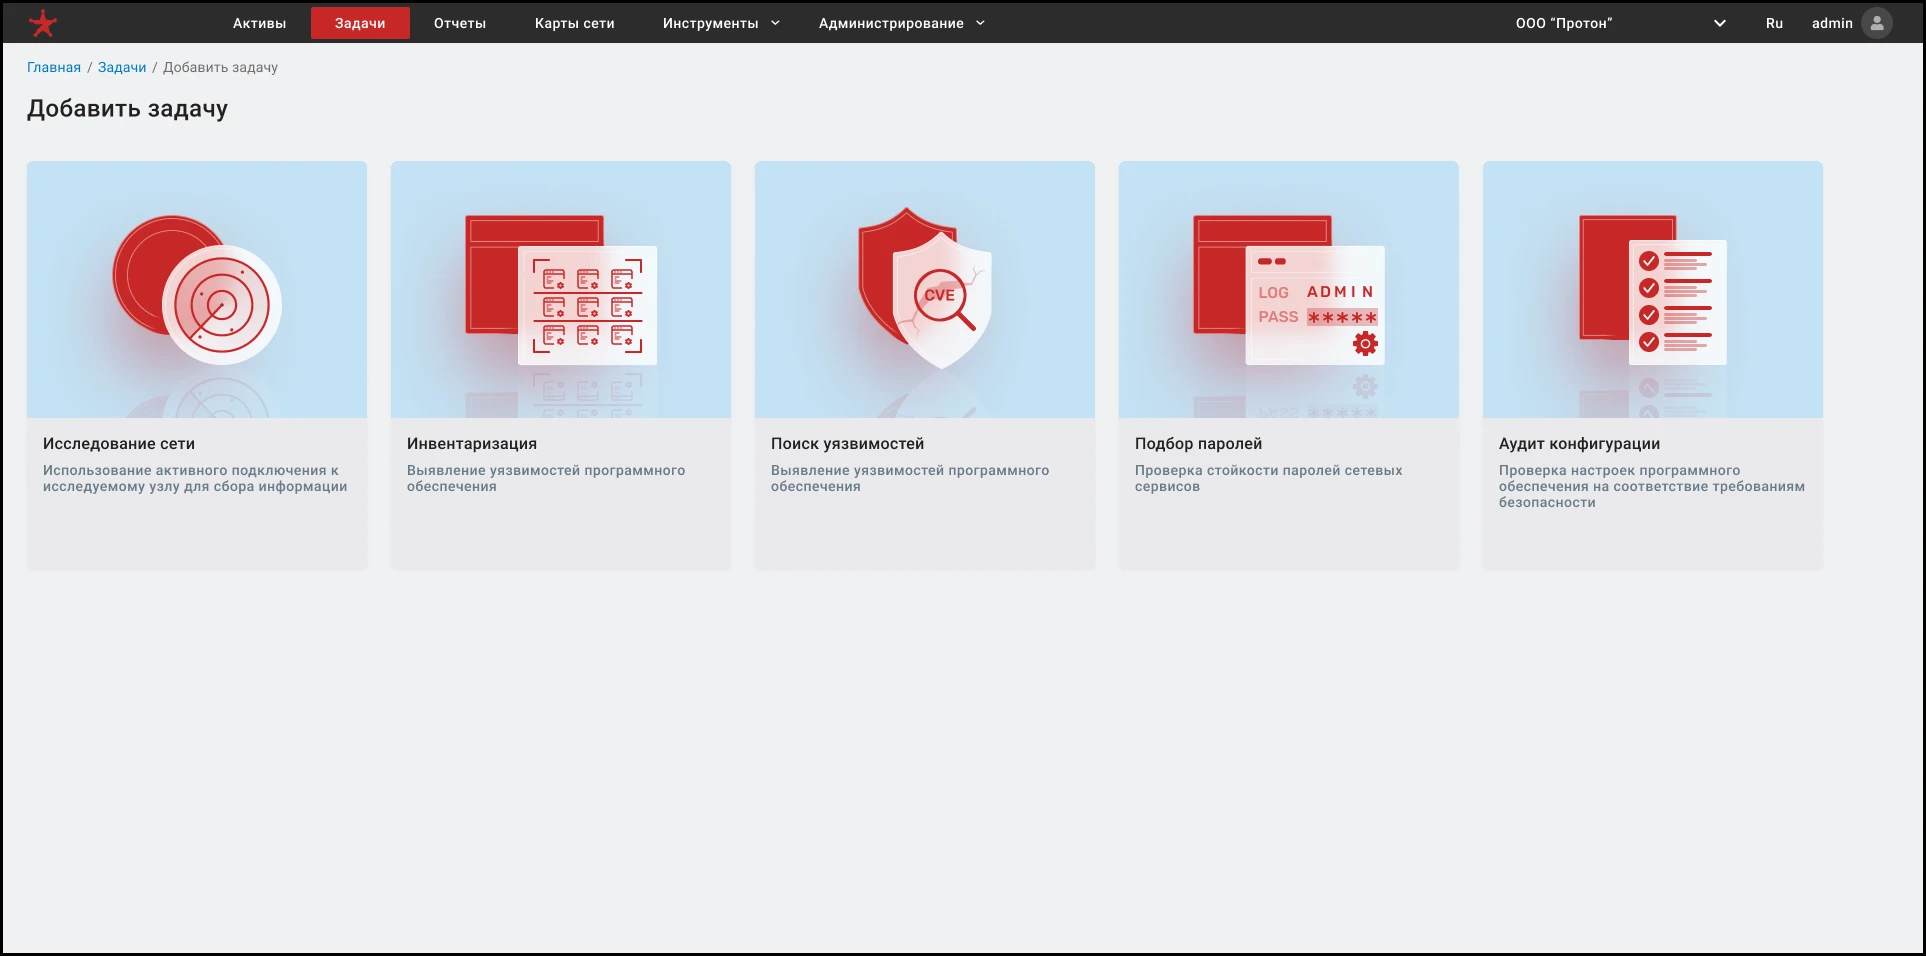Open the Активы menu item
1926x956 pixels.
click(x=259, y=23)
